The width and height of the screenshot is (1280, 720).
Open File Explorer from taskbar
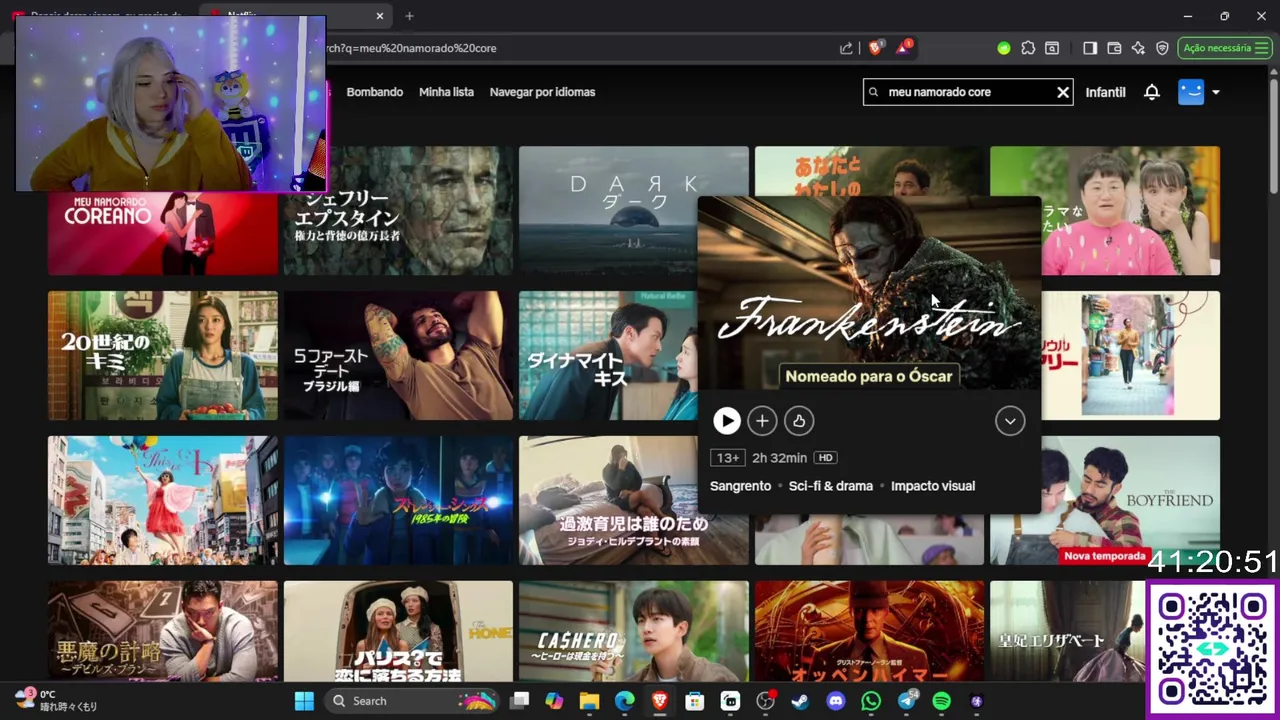pos(589,701)
